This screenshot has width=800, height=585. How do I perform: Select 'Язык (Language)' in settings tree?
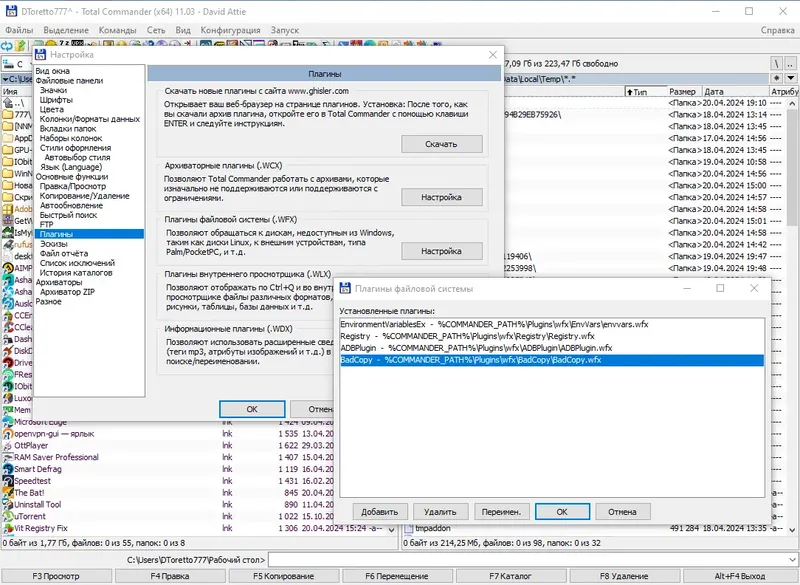click(x=71, y=167)
